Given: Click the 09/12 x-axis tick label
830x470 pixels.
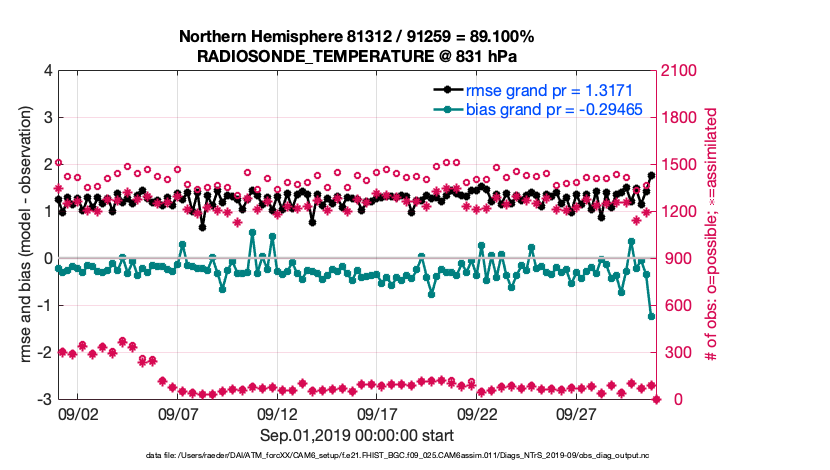Looking at the screenshot, I should point(278,413).
